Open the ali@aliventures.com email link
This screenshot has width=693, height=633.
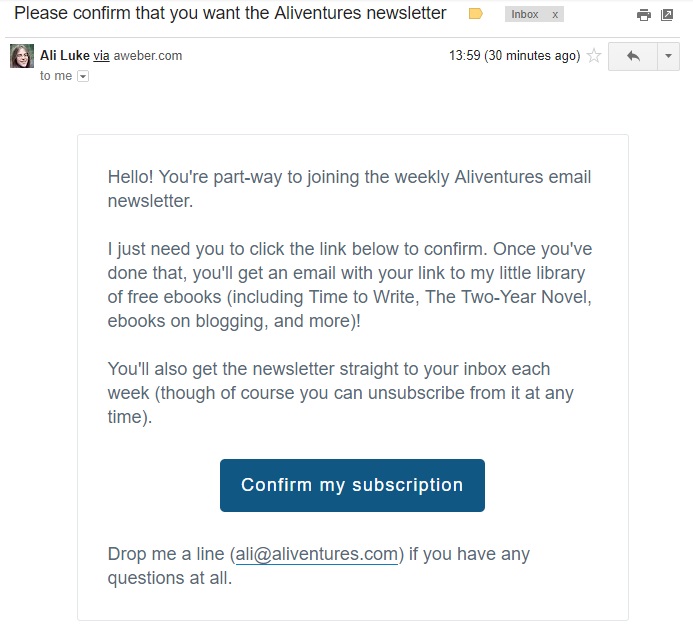point(317,554)
